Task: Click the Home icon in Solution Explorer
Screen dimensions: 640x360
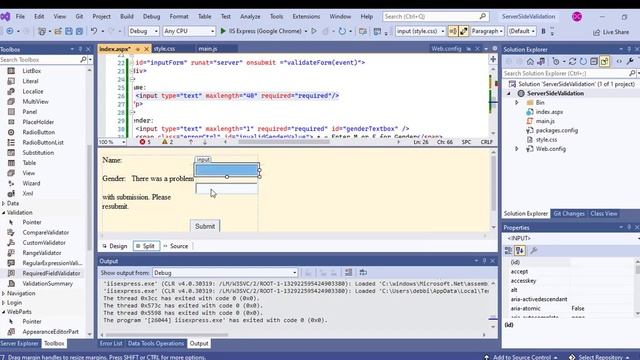Action: click(530, 62)
